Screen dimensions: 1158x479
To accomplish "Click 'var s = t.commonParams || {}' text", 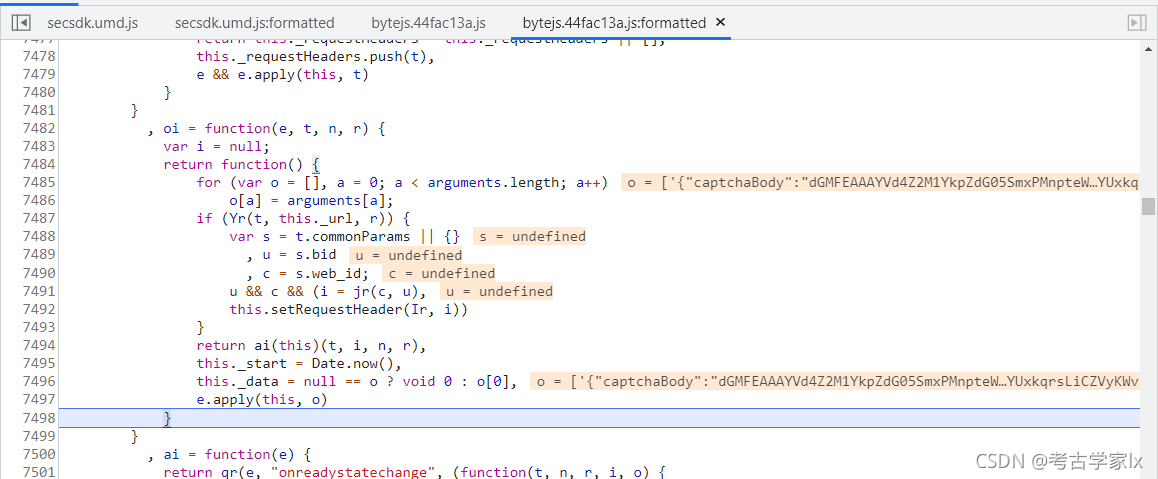I will 345,237.
